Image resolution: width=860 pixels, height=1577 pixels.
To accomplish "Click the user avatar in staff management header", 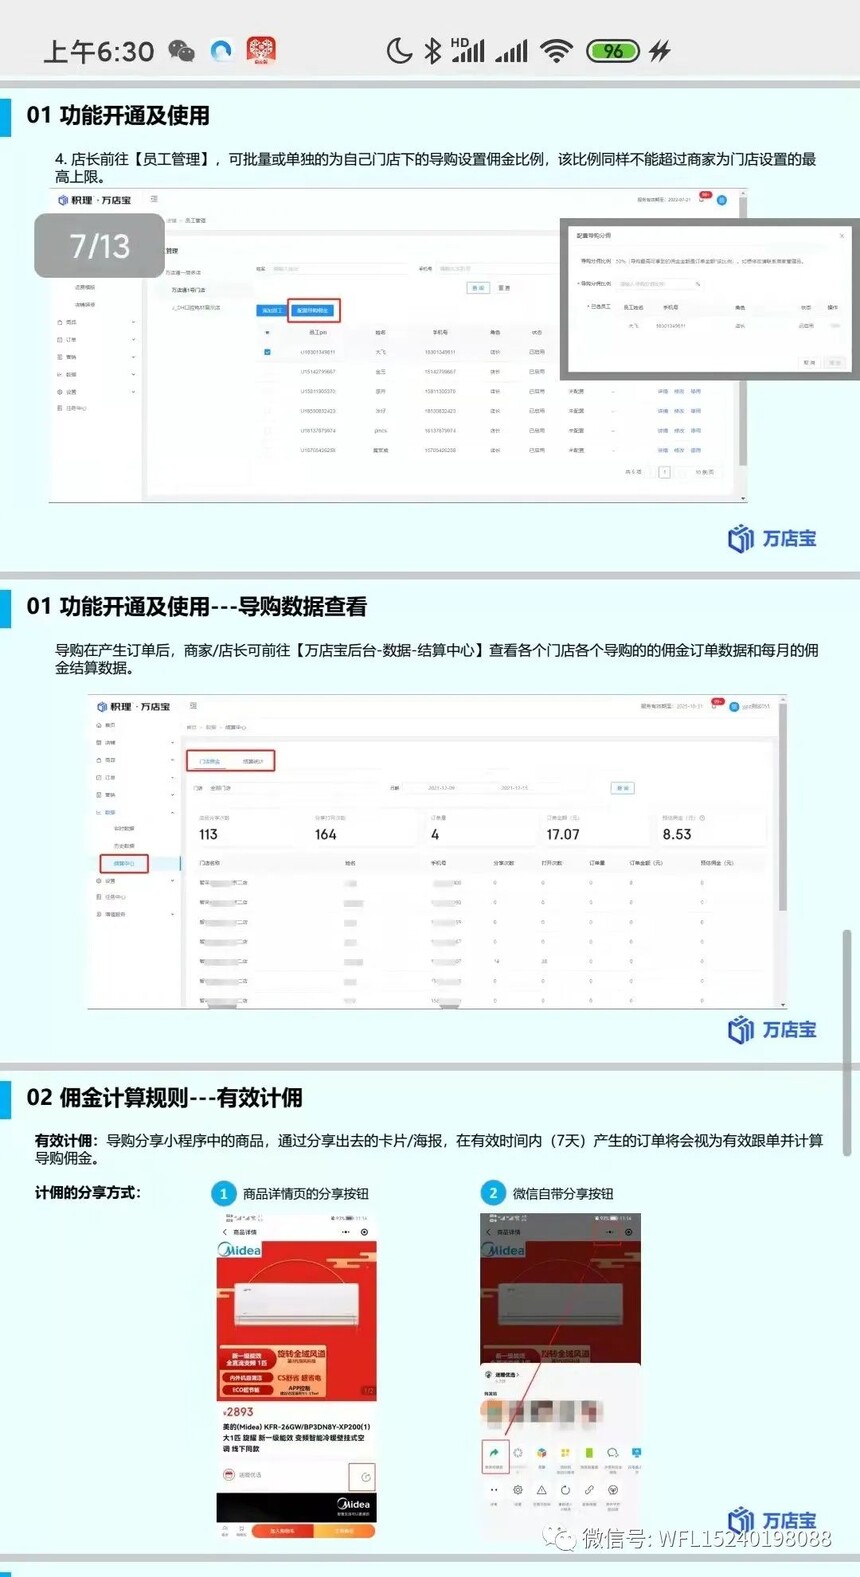I will click(721, 200).
